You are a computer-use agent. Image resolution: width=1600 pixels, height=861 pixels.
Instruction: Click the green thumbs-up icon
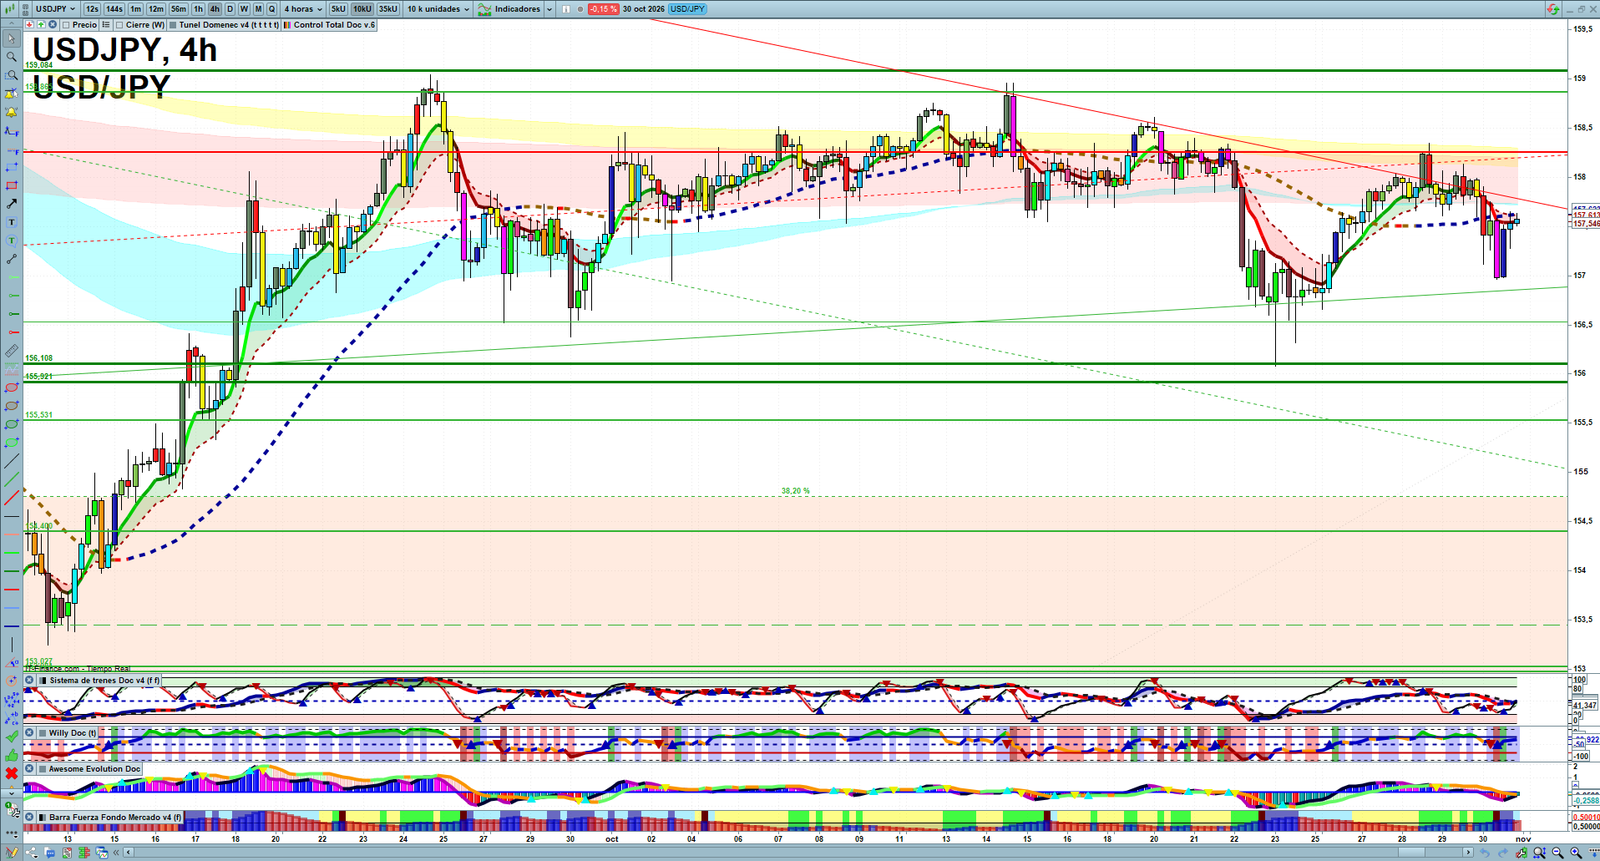click(11, 756)
